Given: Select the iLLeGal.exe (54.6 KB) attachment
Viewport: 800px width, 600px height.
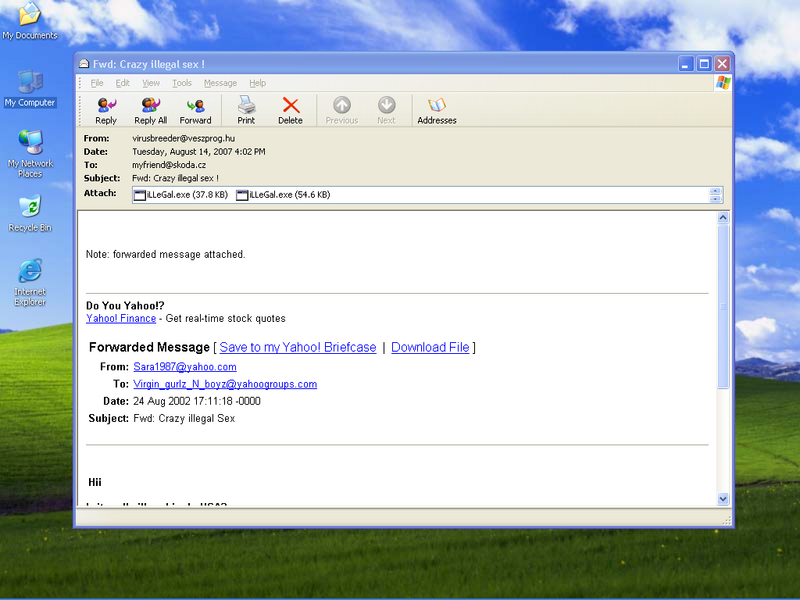Looking at the screenshot, I should pos(283,195).
